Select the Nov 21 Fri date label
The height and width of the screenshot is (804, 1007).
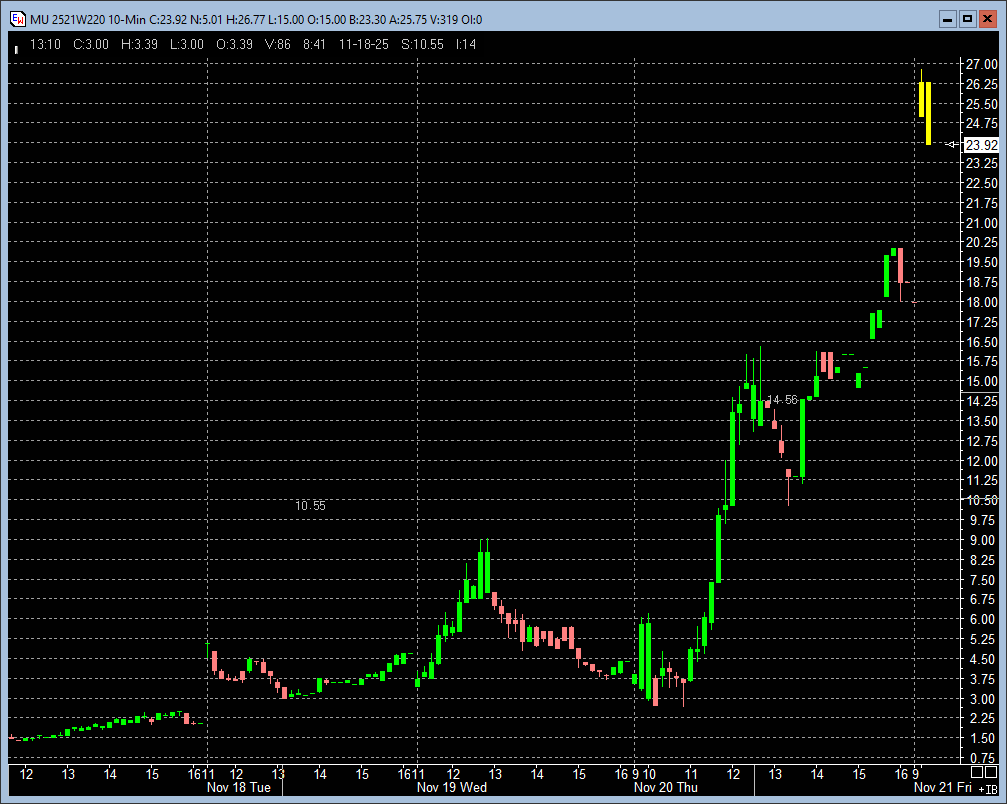(x=942, y=788)
